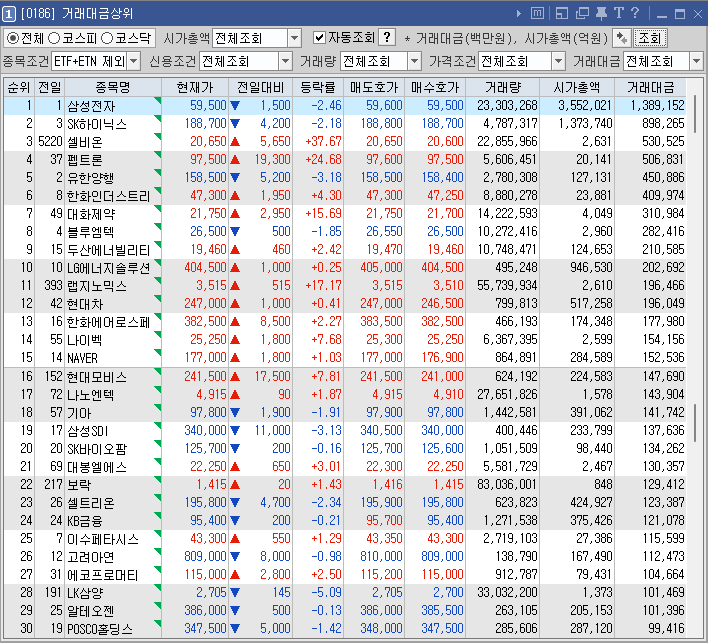Select the 유한양행 stock name
Image resolution: width=708 pixels, height=643 pixels.
(90, 178)
